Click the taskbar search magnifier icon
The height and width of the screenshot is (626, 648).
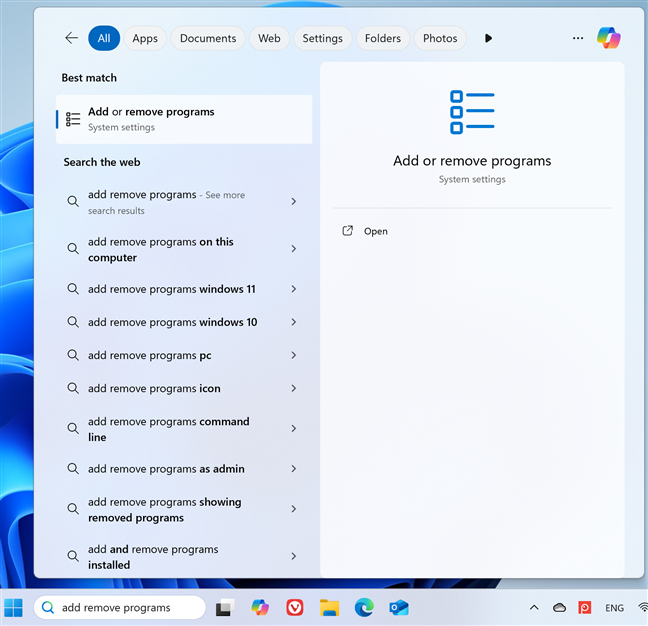pos(48,607)
